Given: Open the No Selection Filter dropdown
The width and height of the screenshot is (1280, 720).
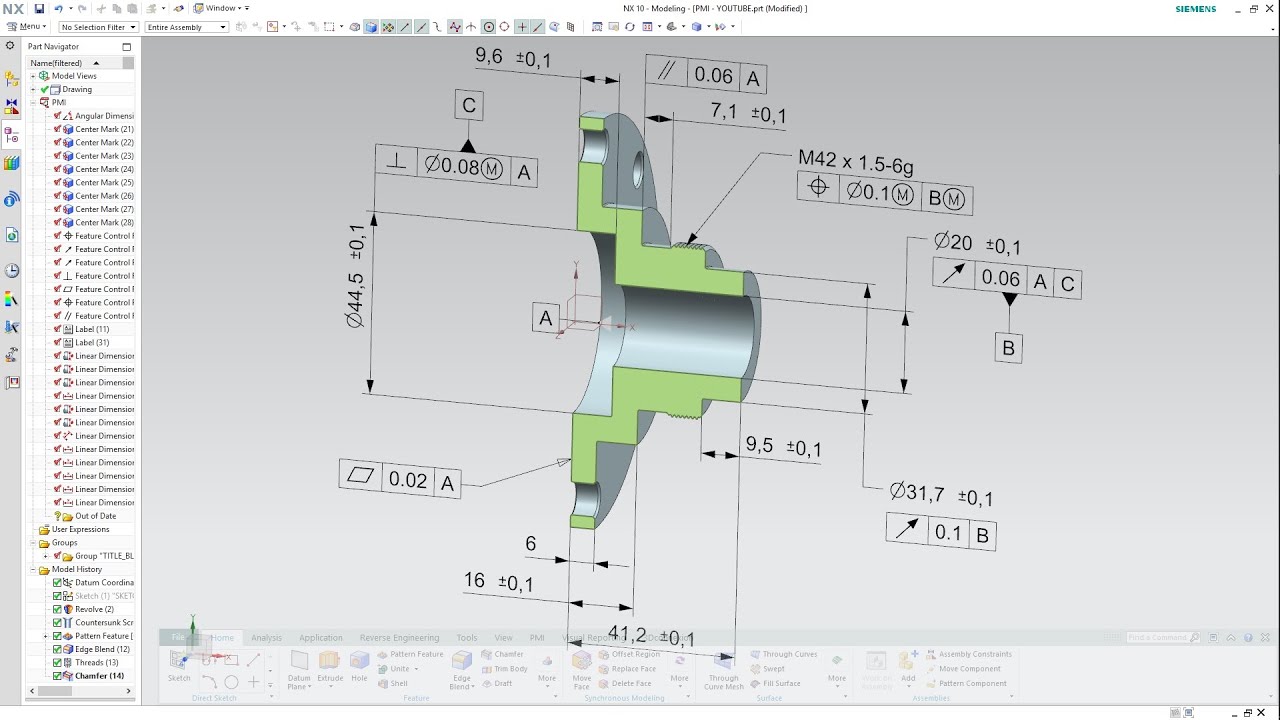Looking at the screenshot, I should click(98, 27).
